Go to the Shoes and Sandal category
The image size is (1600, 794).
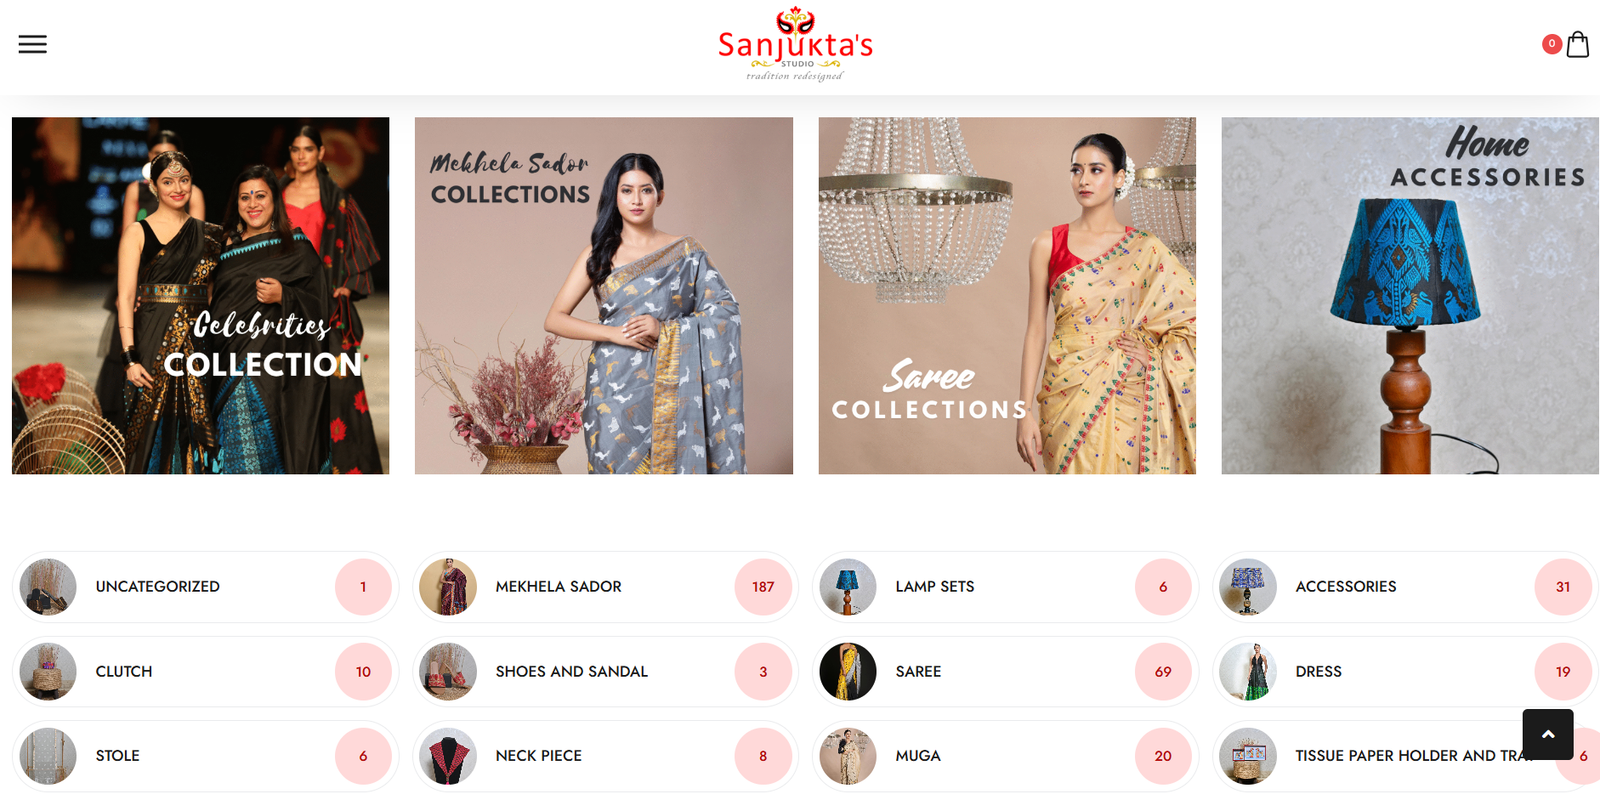pyautogui.click(x=572, y=672)
